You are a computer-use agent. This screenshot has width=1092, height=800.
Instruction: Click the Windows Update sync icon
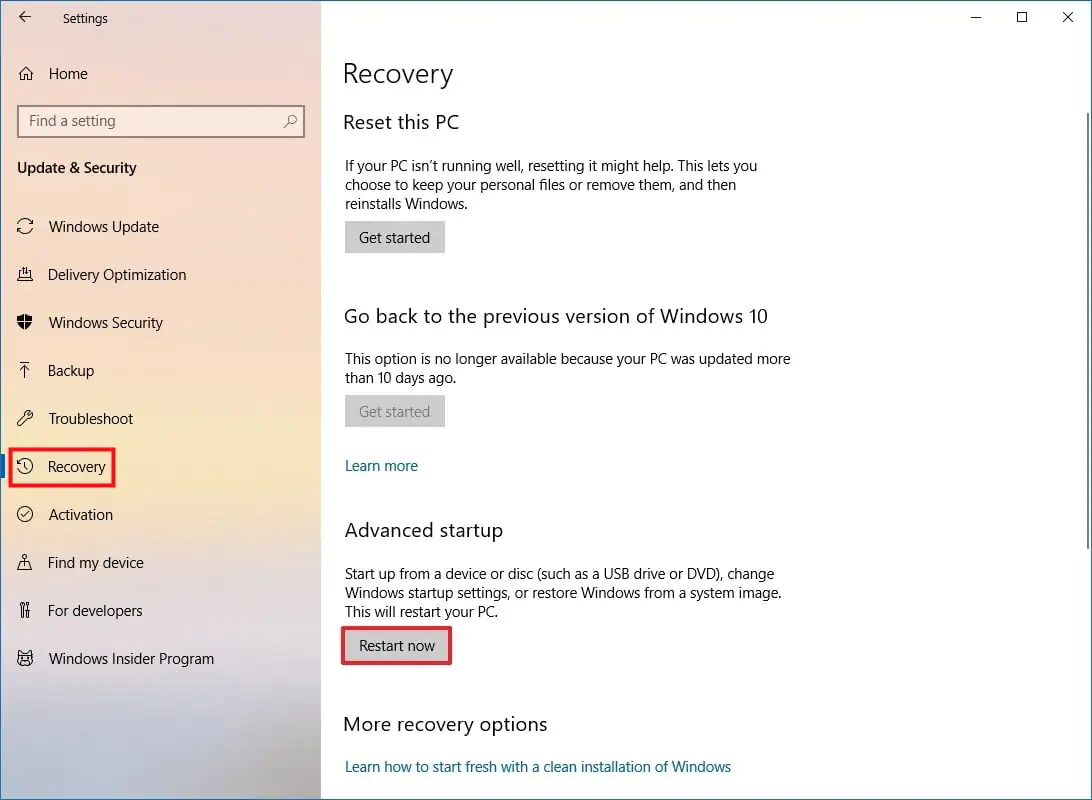(26, 227)
